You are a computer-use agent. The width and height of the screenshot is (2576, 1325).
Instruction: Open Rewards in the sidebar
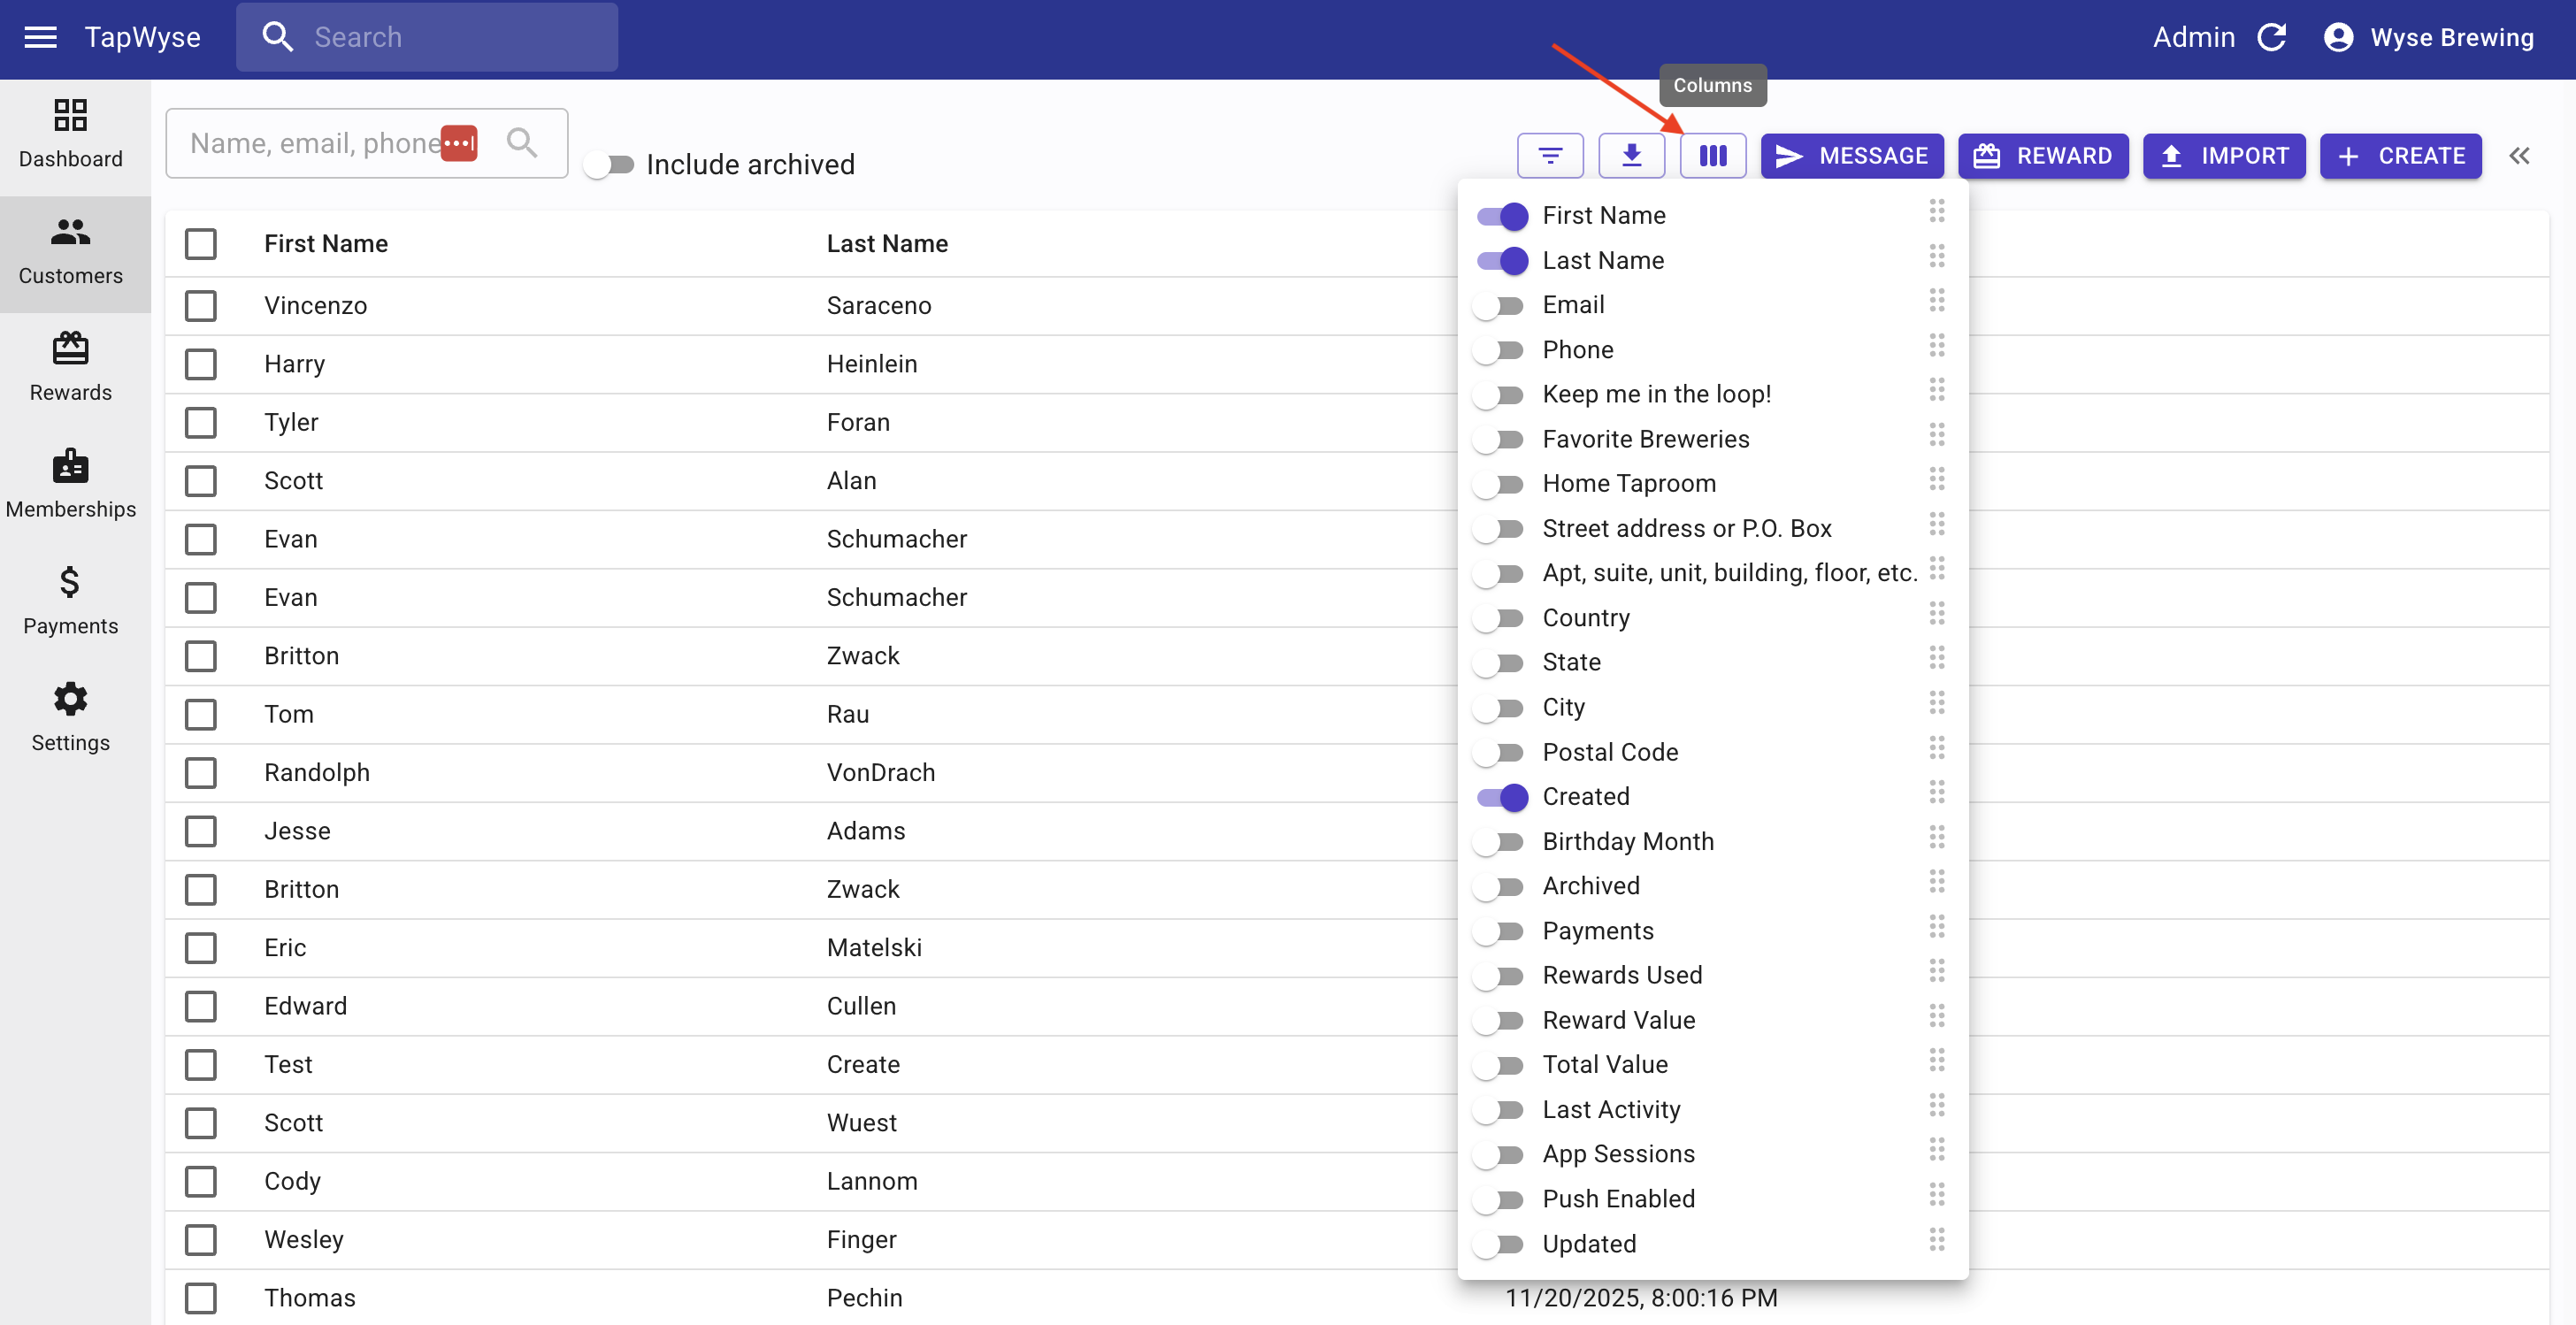(70, 367)
